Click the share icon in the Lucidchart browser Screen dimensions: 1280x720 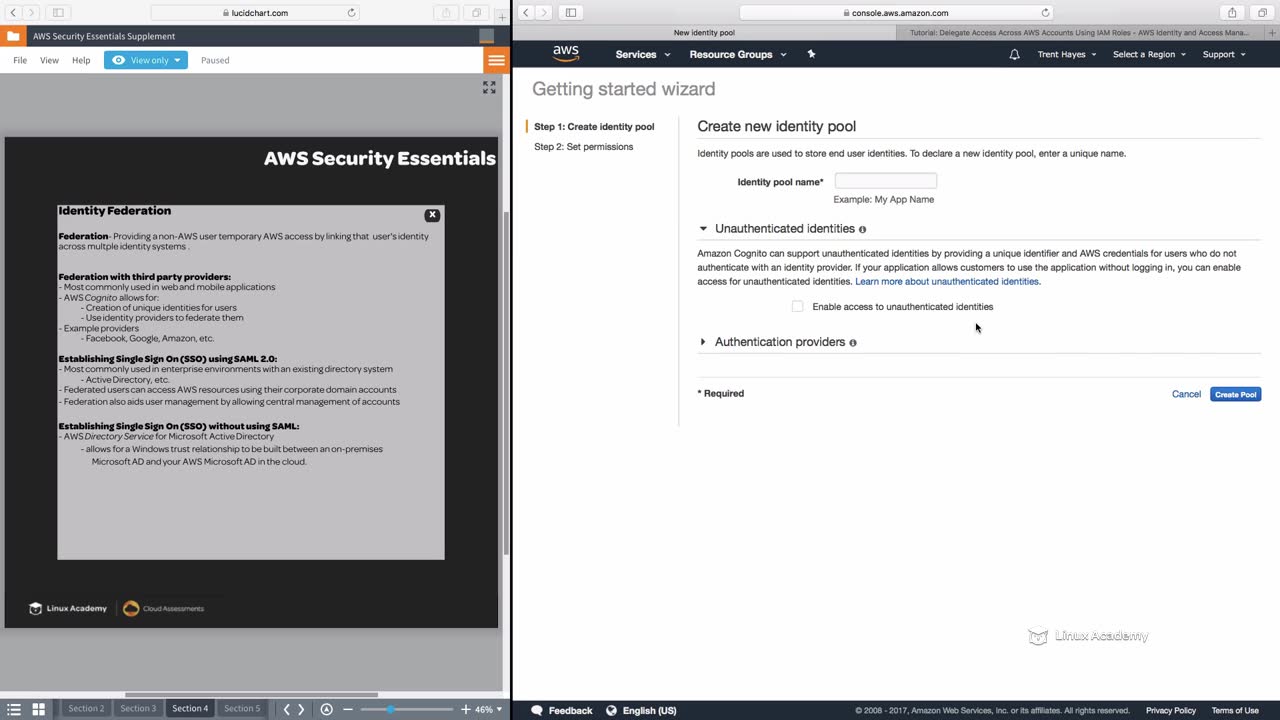click(446, 13)
